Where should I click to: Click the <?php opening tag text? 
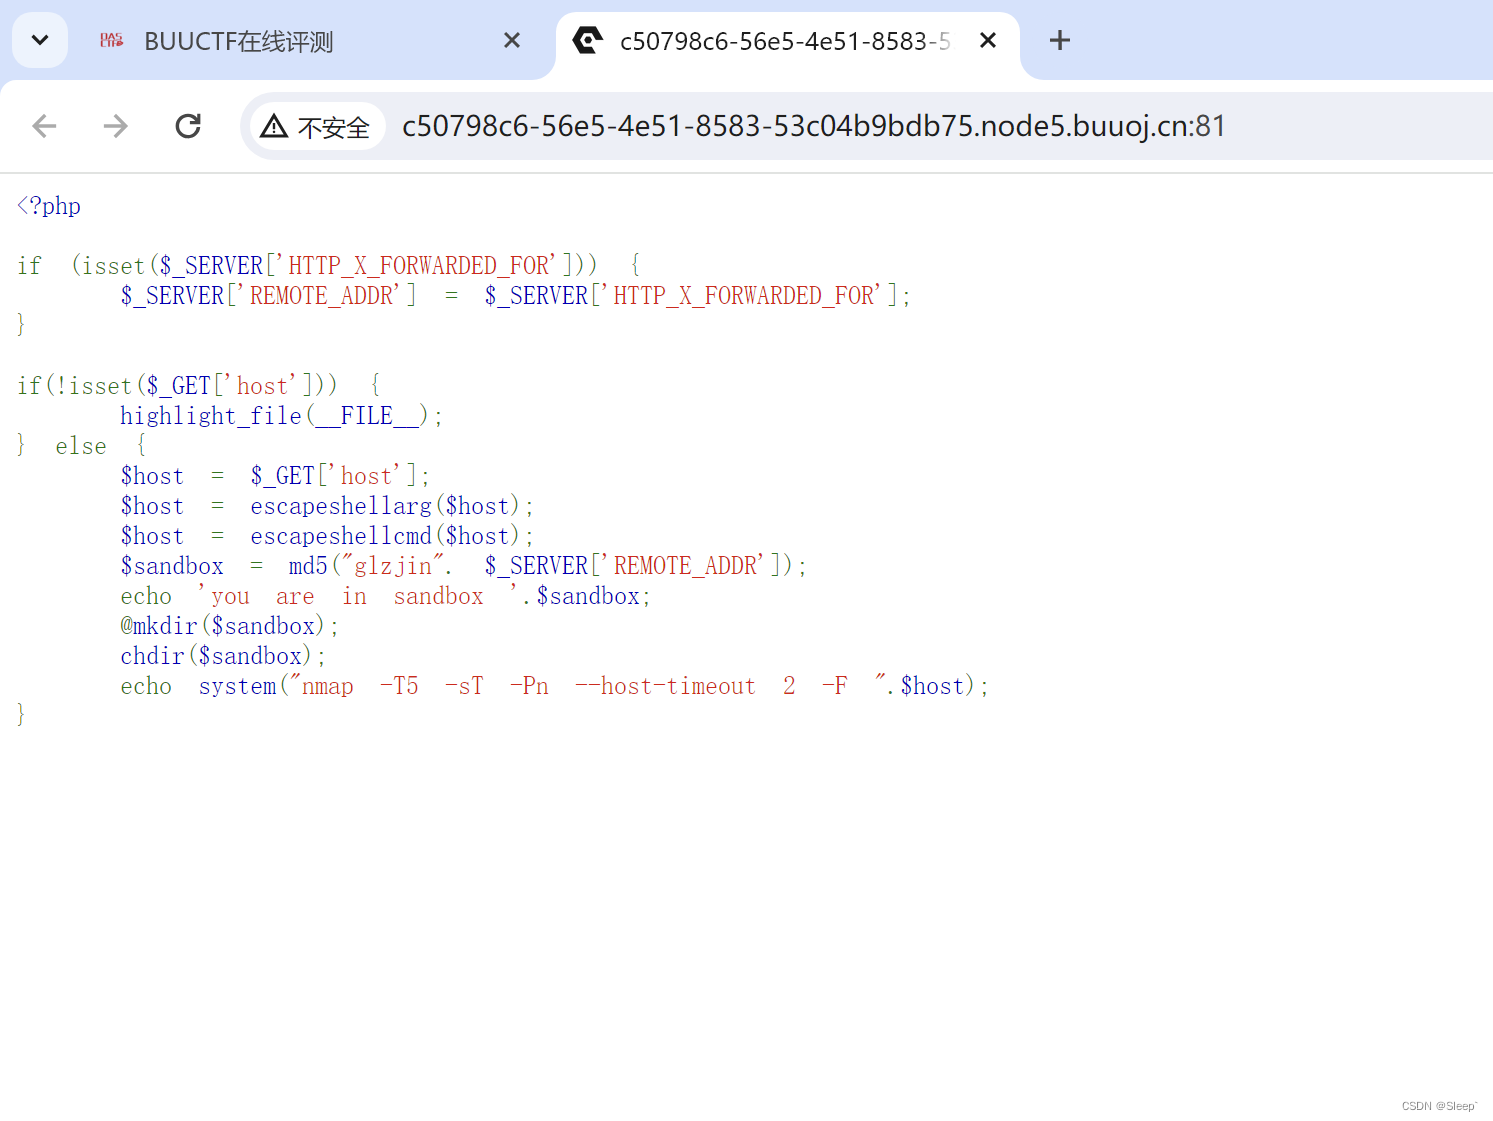[48, 205]
